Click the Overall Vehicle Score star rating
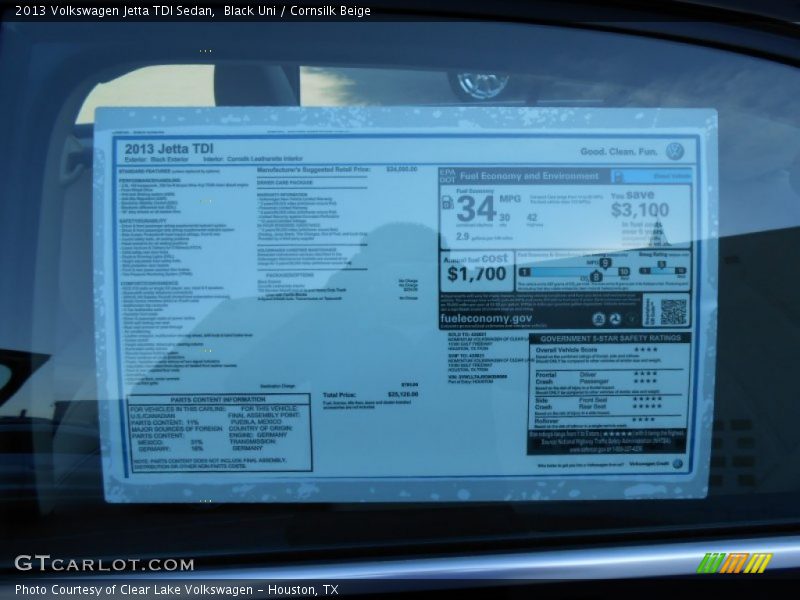800x600 pixels. click(x=645, y=350)
